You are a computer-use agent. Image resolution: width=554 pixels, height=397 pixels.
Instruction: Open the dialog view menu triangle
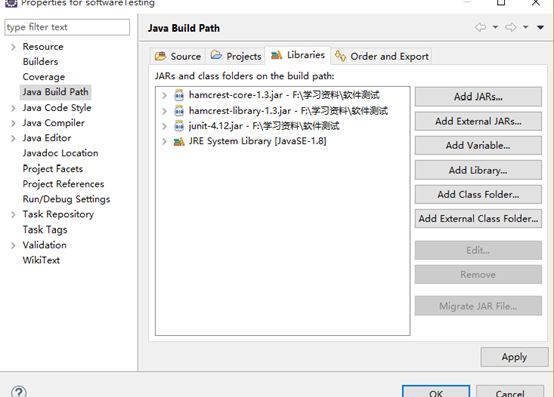pyautogui.click(x=540, y=27)
